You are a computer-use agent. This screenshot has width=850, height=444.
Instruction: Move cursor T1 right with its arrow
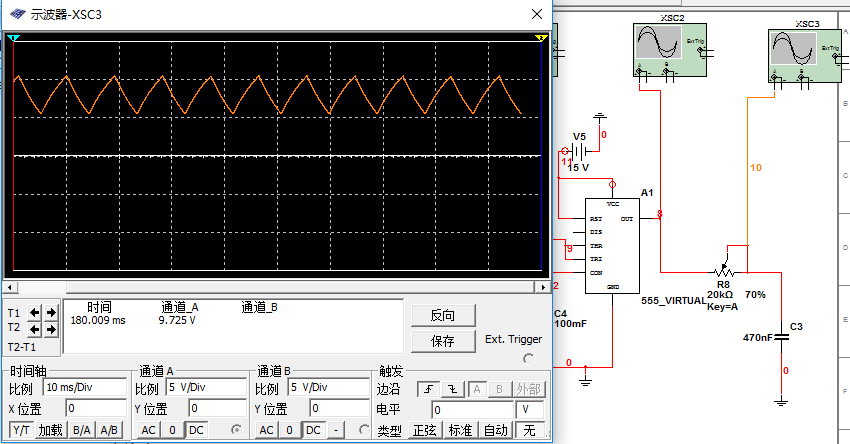[51, 312]
